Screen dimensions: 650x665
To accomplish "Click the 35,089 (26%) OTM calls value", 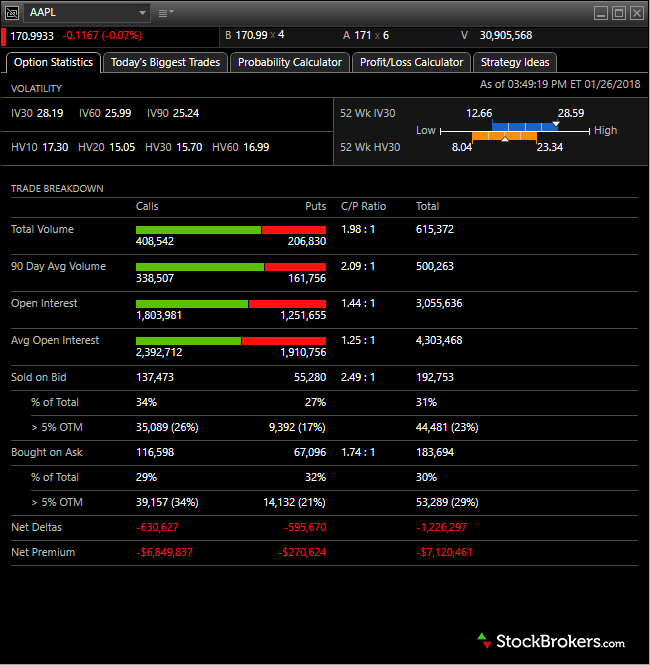I will (x=167, y=428).
